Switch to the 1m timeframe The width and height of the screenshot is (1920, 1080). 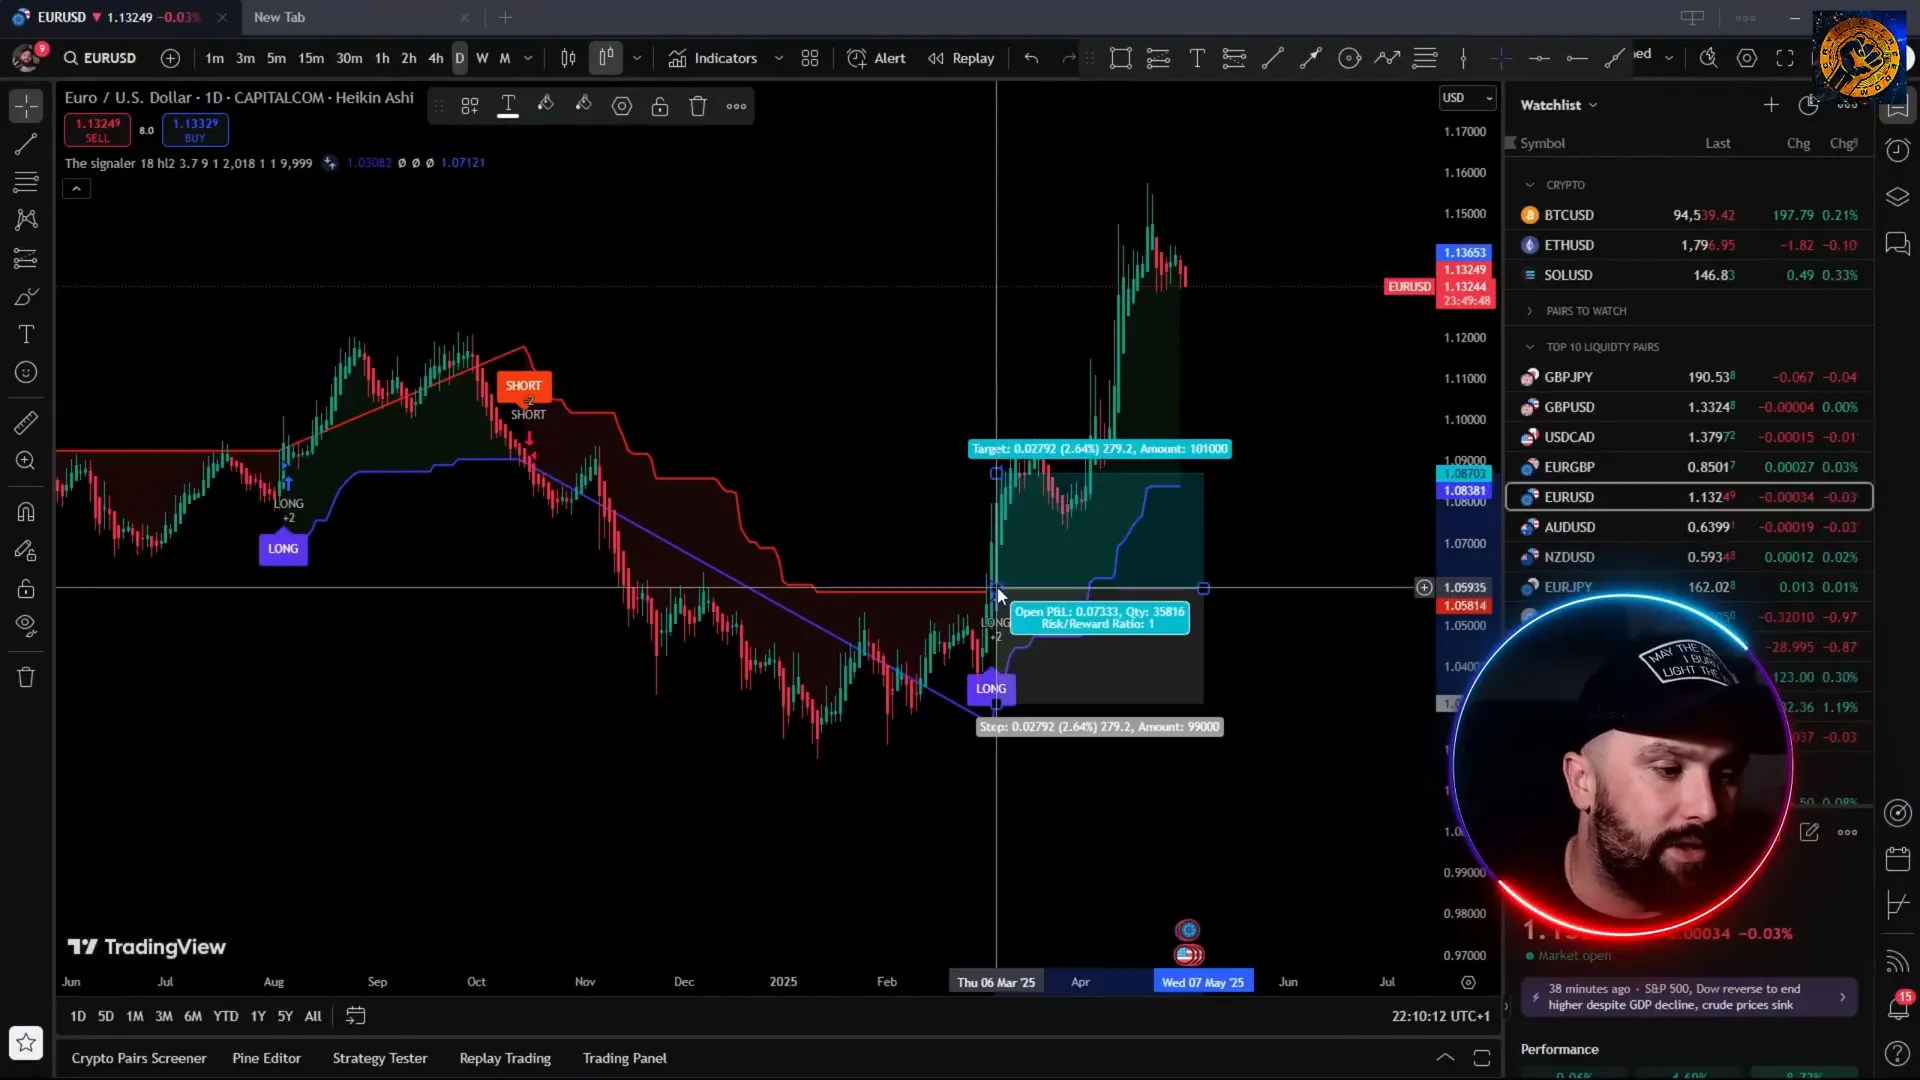(214, 58)
